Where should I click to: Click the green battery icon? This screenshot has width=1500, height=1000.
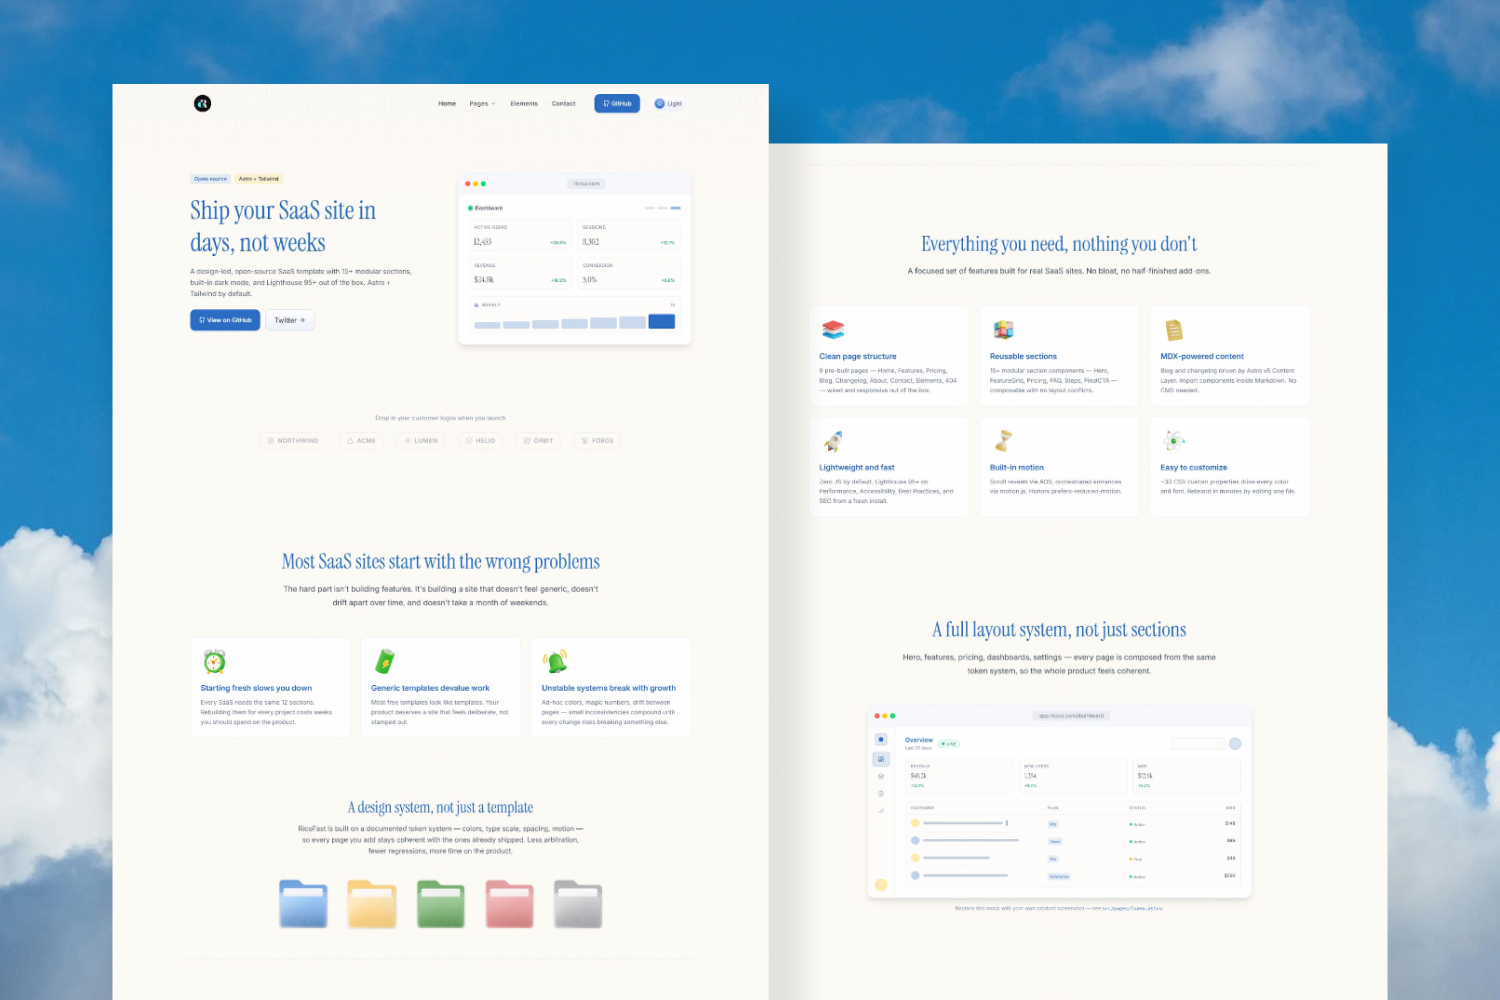coord(385,661)
